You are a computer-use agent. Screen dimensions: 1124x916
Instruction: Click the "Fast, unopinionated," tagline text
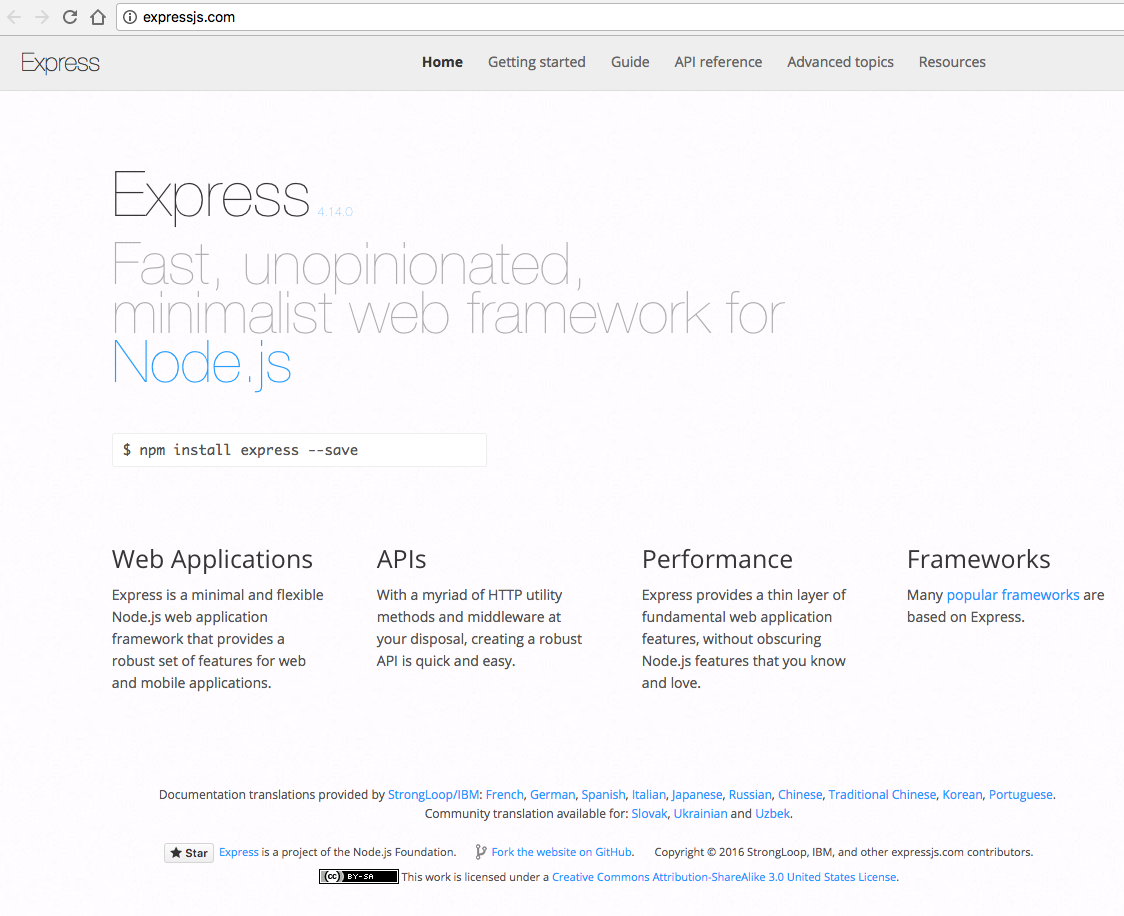347,264
